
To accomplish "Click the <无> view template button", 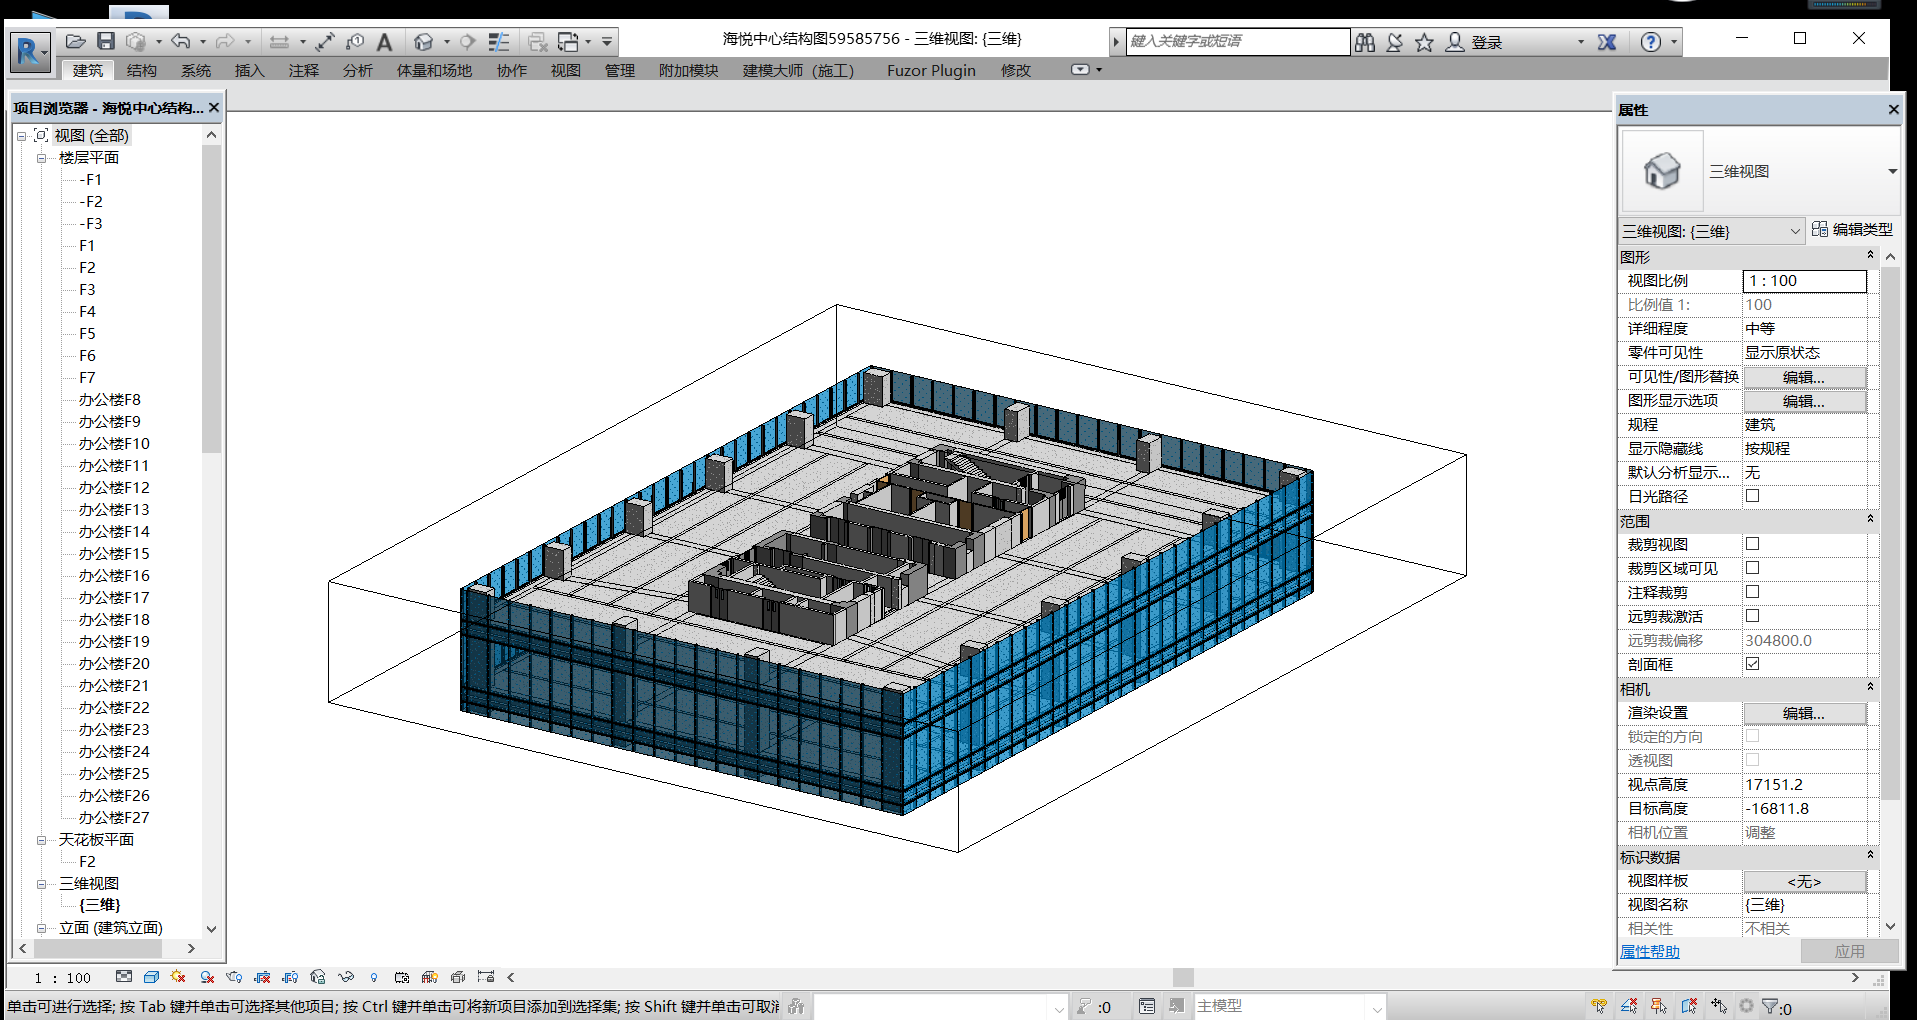I will click(x=1804, y=881).
